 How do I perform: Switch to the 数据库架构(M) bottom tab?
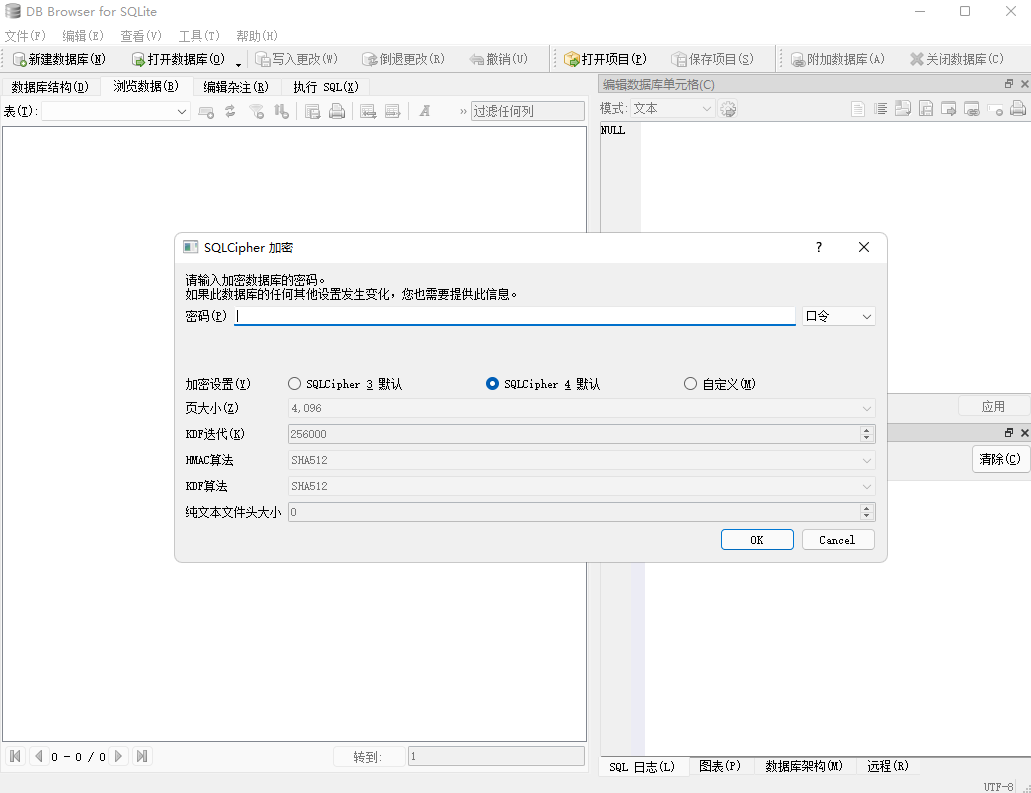pyautogui.click(x=804, y=766)
